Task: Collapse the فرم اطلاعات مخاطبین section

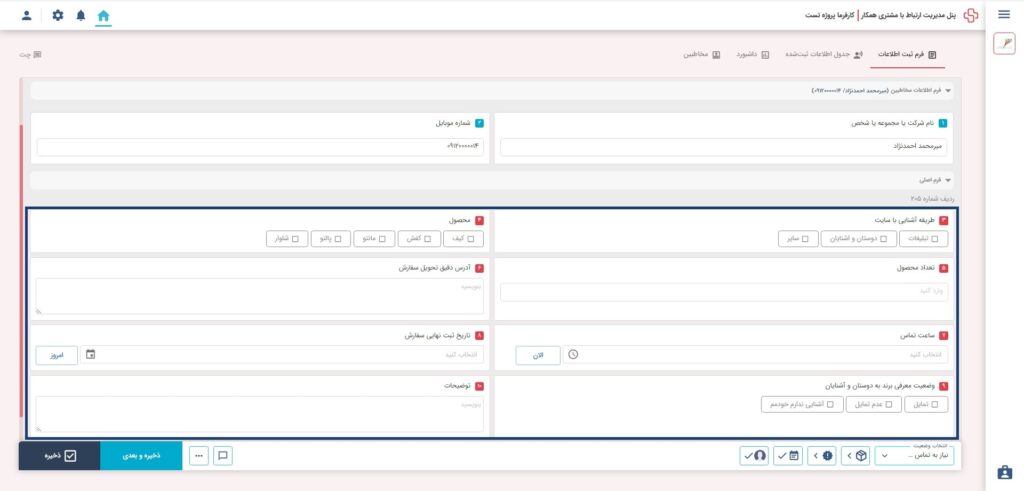Action: pos(948,91)
